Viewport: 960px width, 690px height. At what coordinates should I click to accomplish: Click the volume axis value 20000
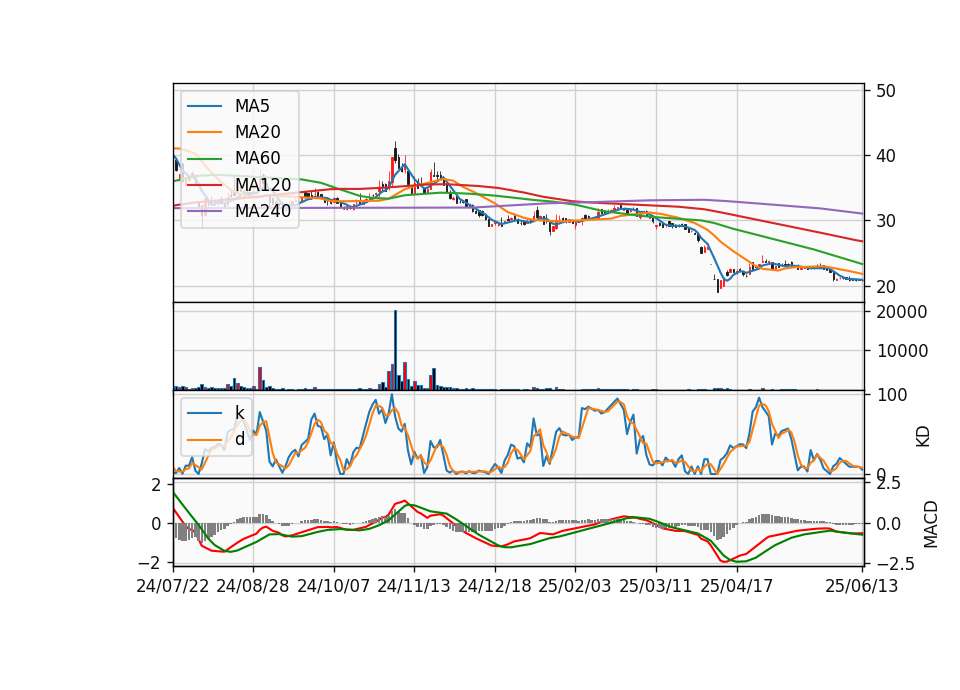pos(902,312)
